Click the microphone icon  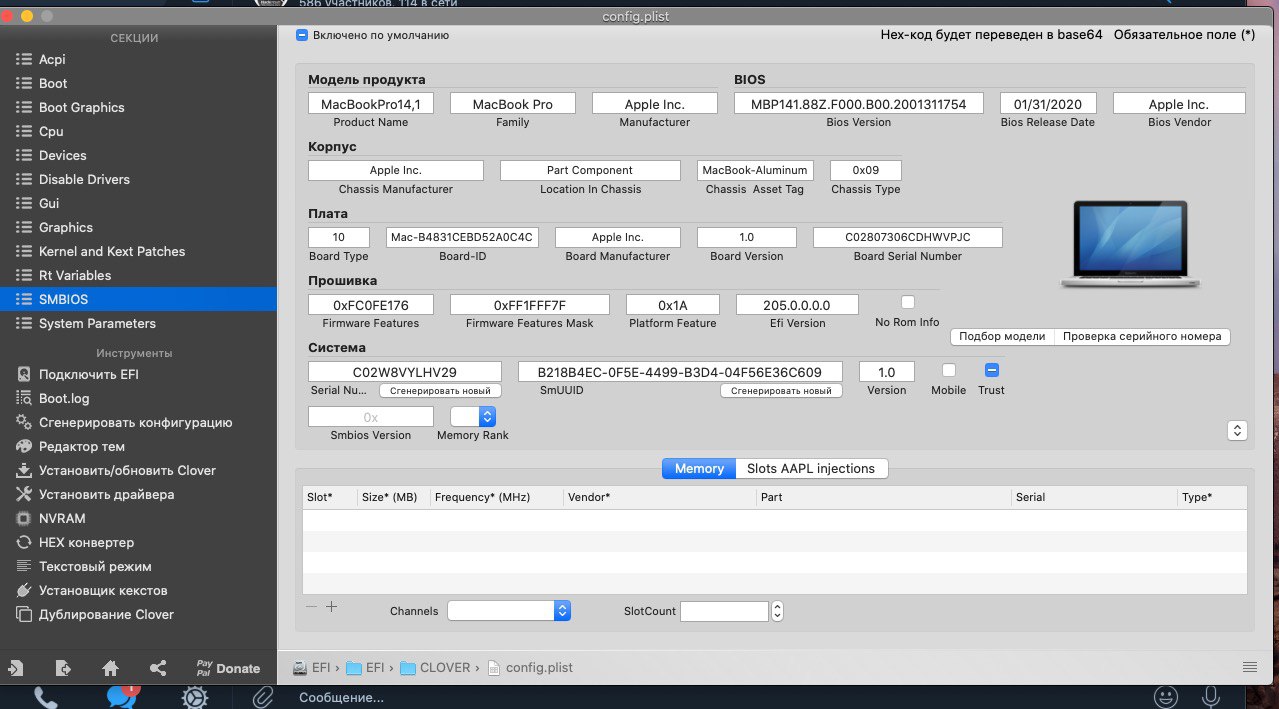point(1212,697)
